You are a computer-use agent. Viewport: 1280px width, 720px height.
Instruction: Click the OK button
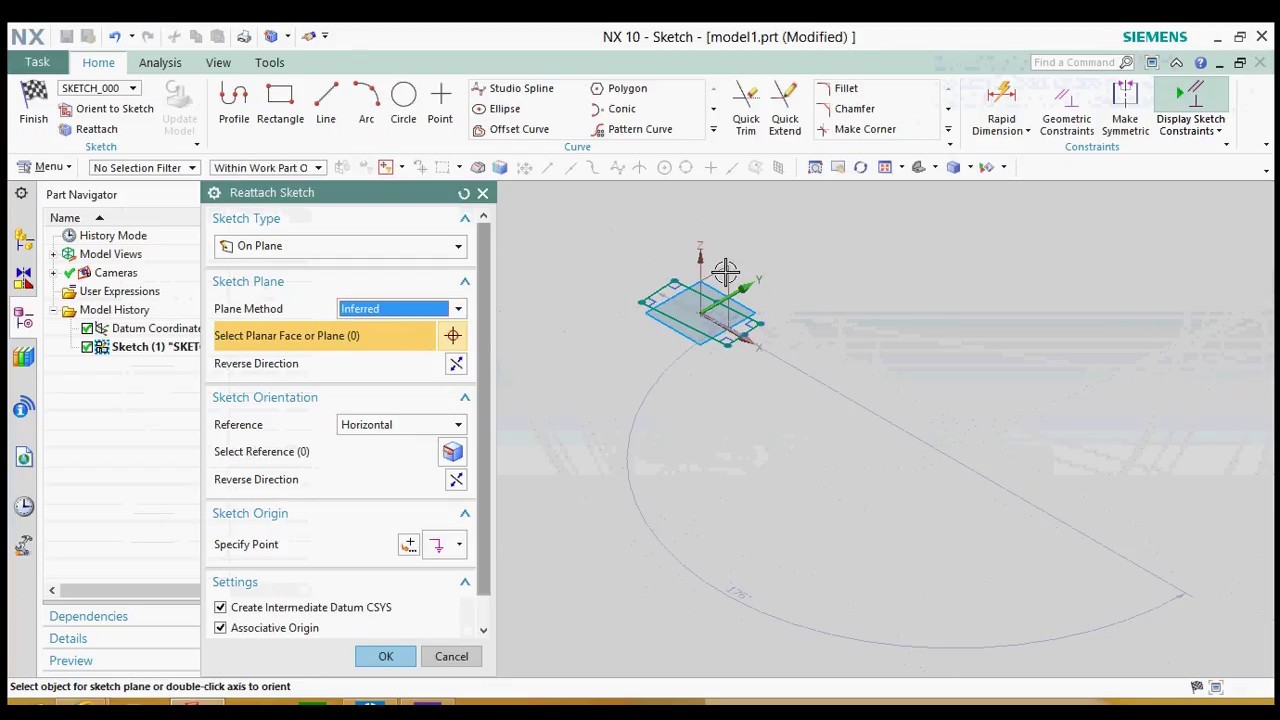[x=385, y=657]
